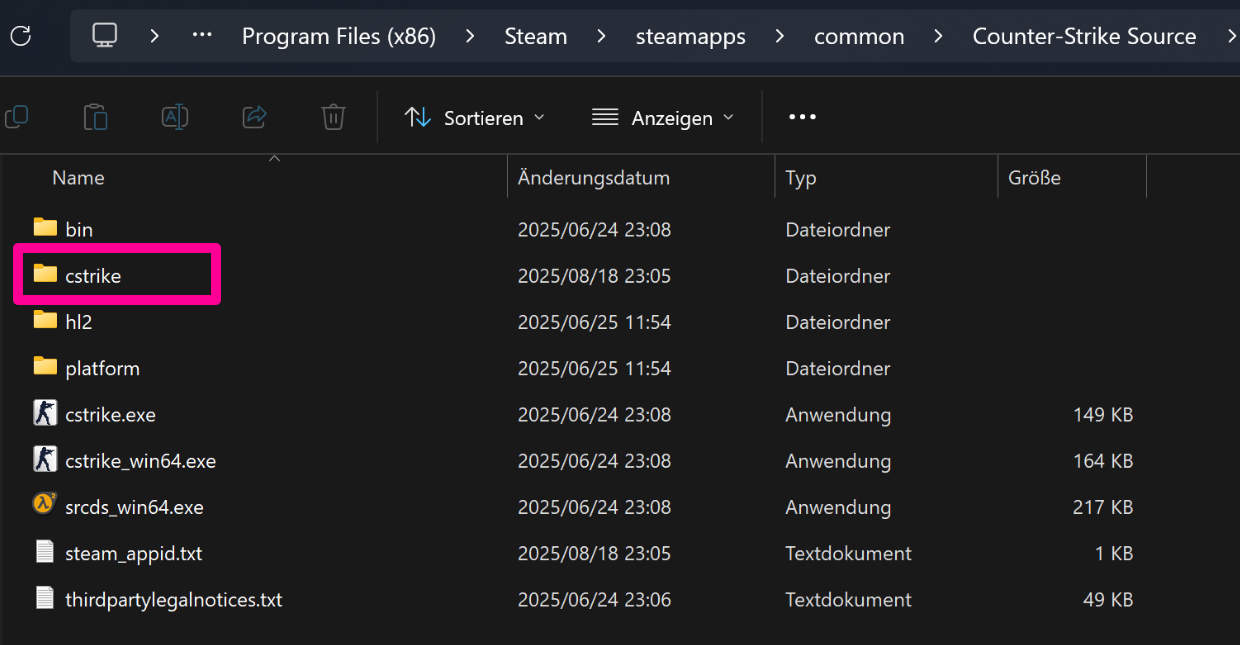Expand chevron after the This PC icon
The image size is (1240, 645).
tap(154, 36)
